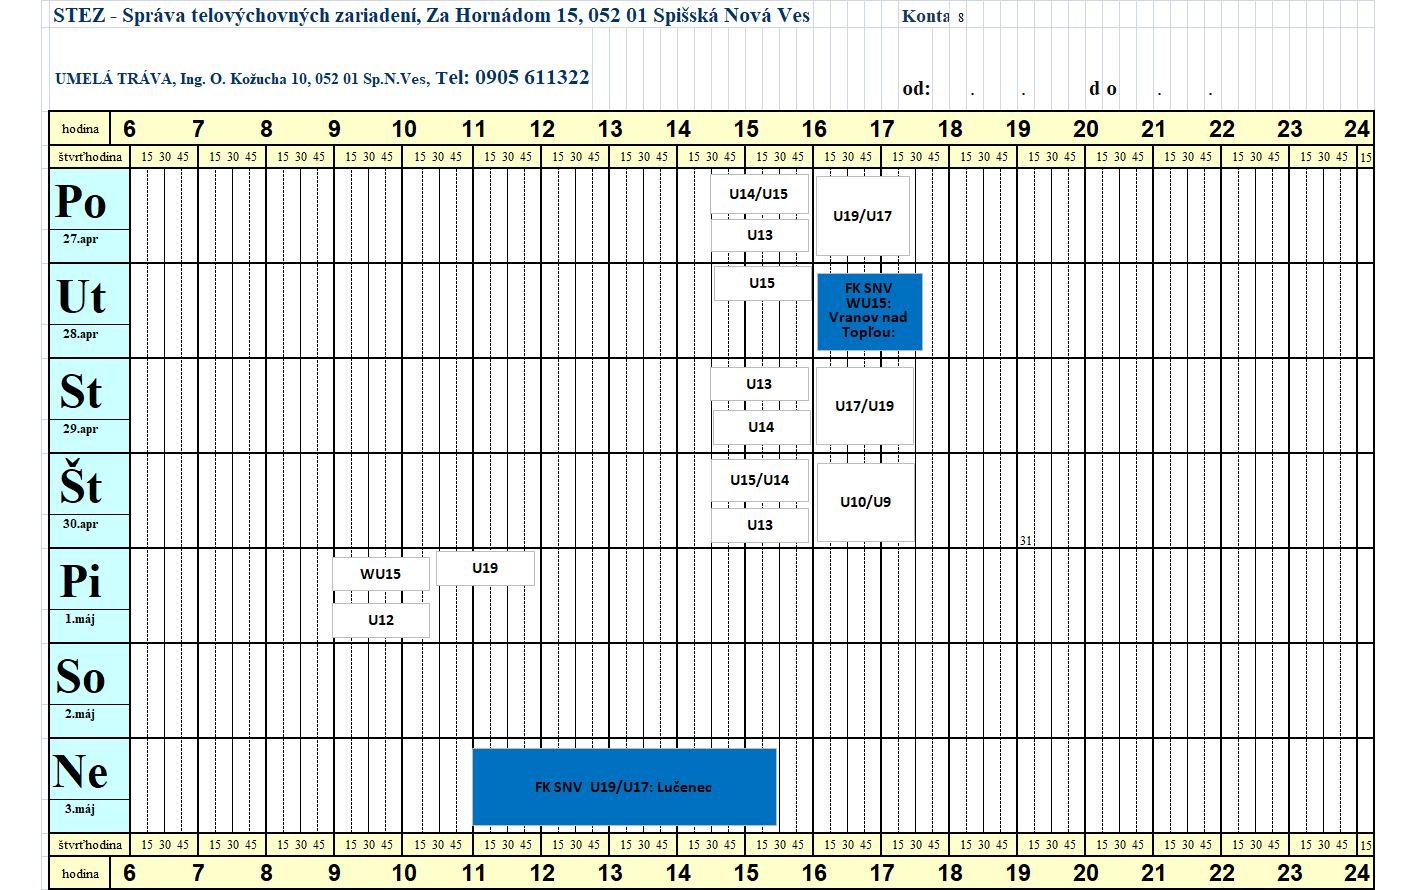Click hour 20 in the bottom header row
Screen dimensions: 1416x890
(x=1086, y=873)
